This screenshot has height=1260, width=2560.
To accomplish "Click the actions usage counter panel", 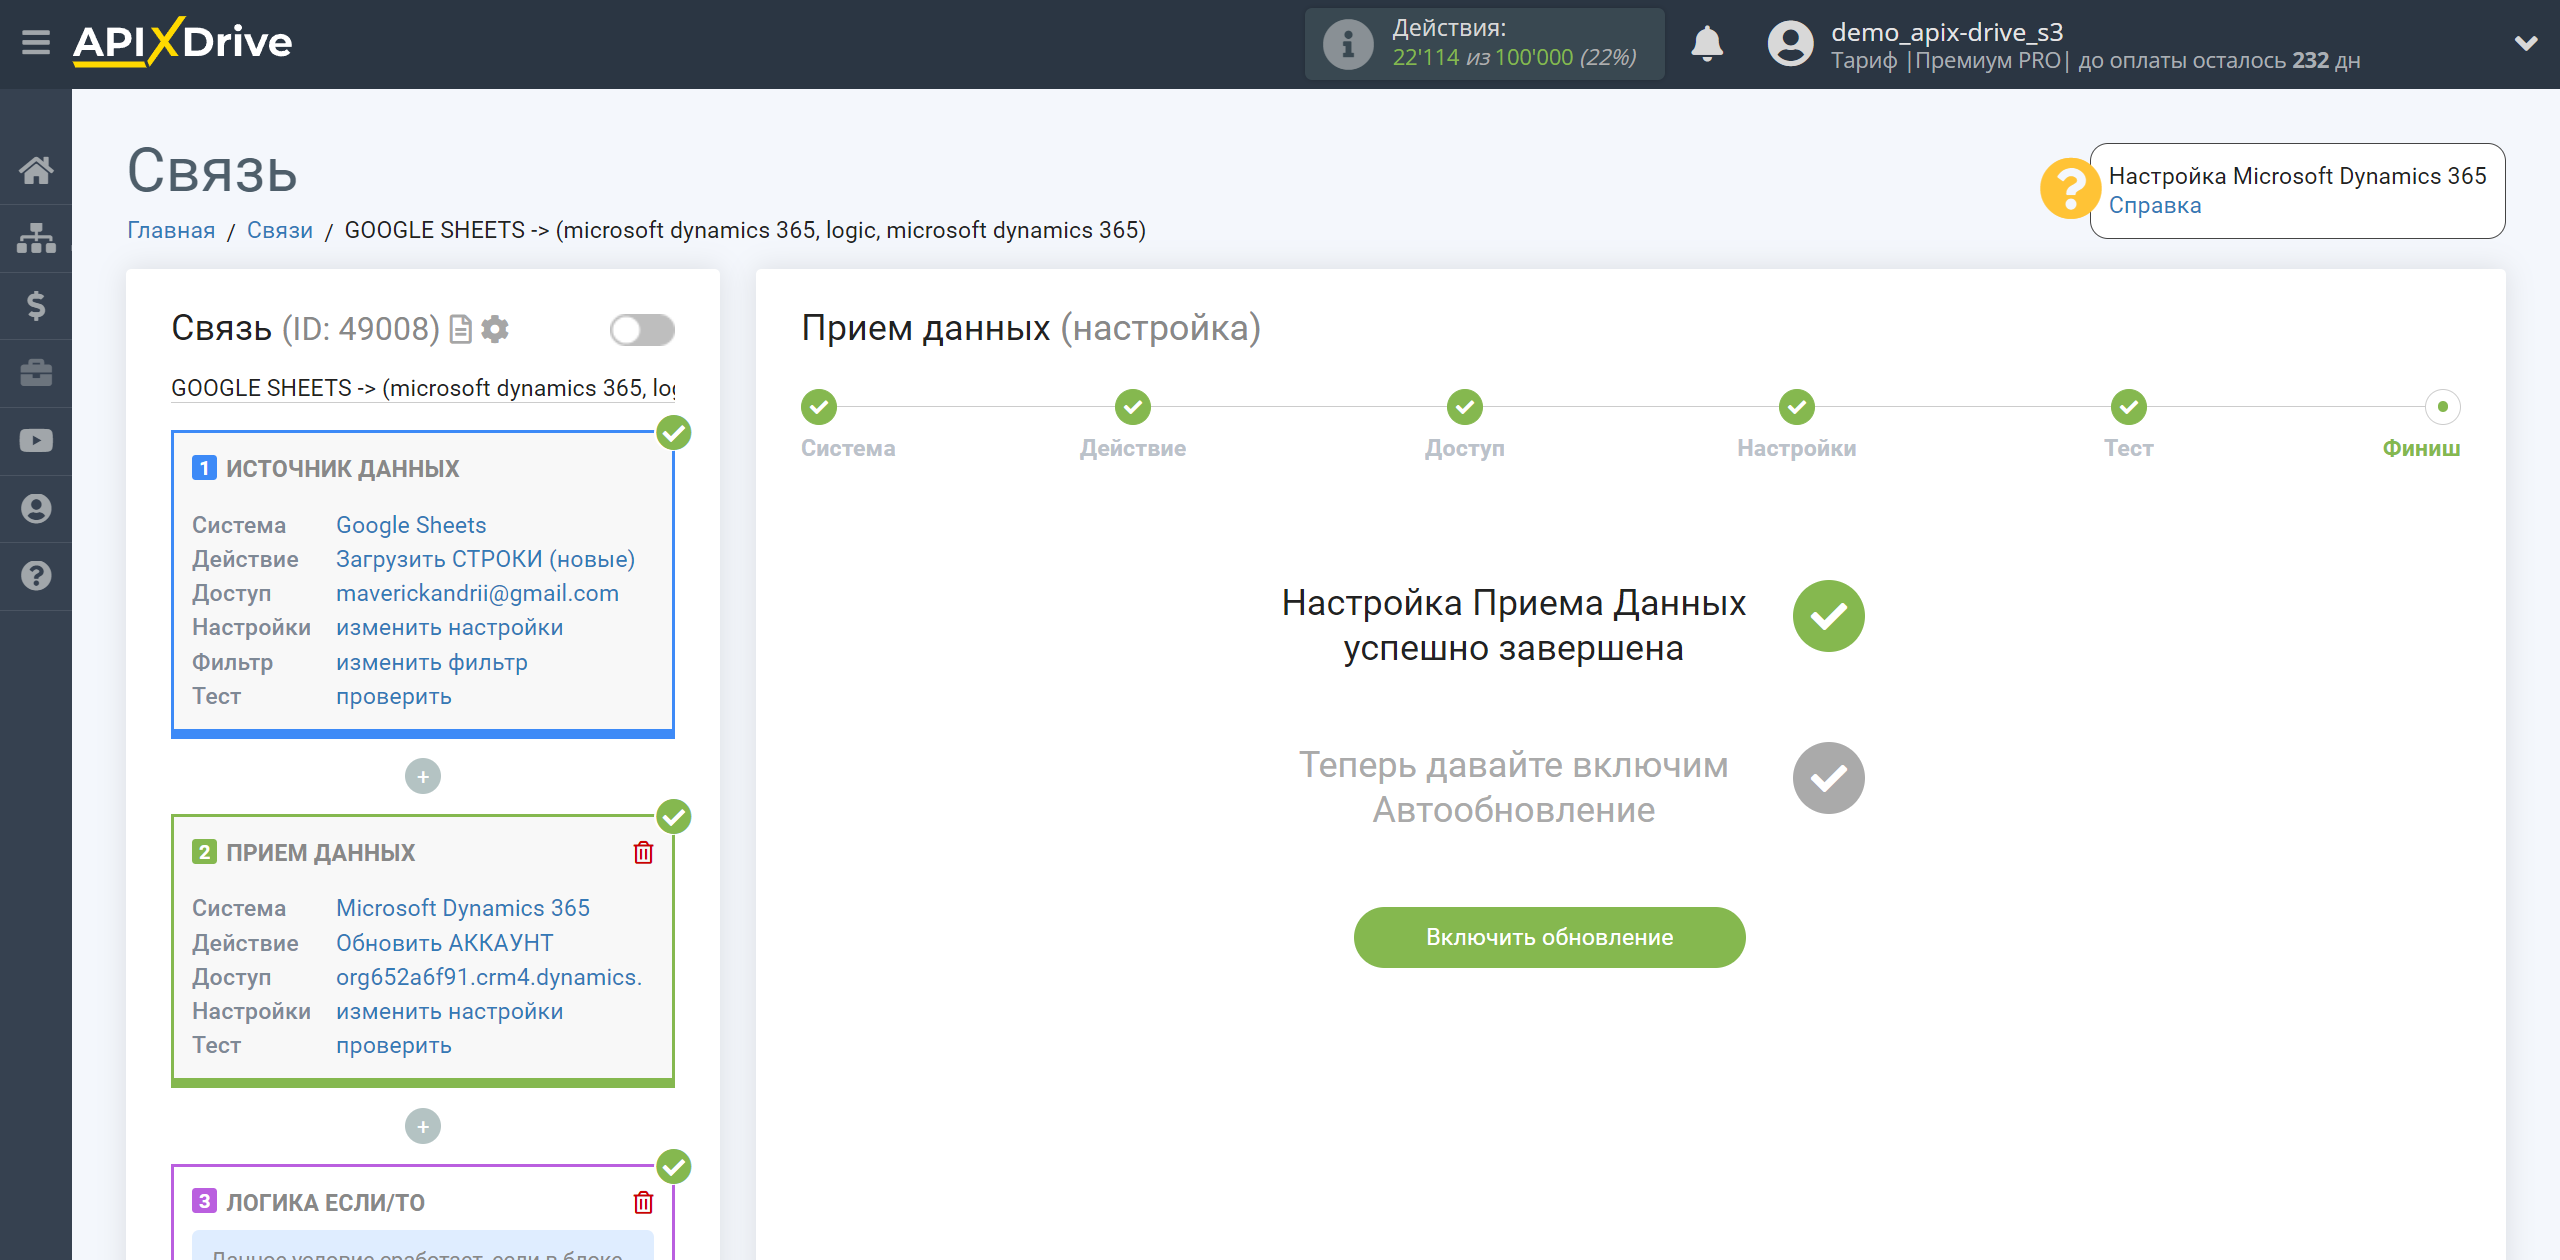I will tap(1484, 44).
